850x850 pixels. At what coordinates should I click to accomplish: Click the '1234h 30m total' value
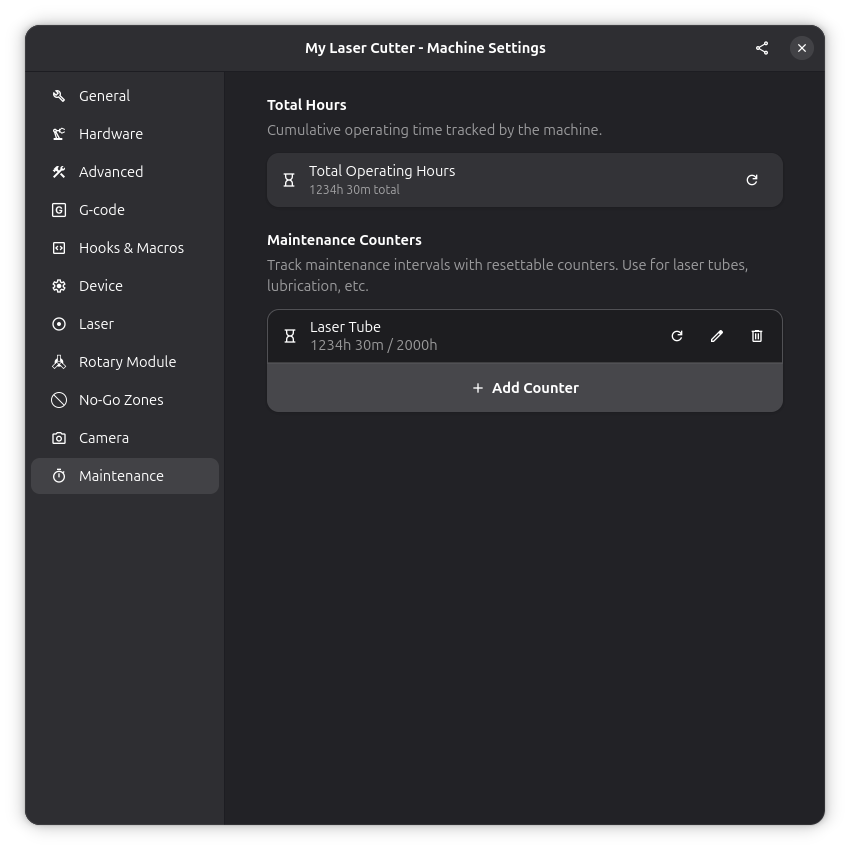point(354,190)
